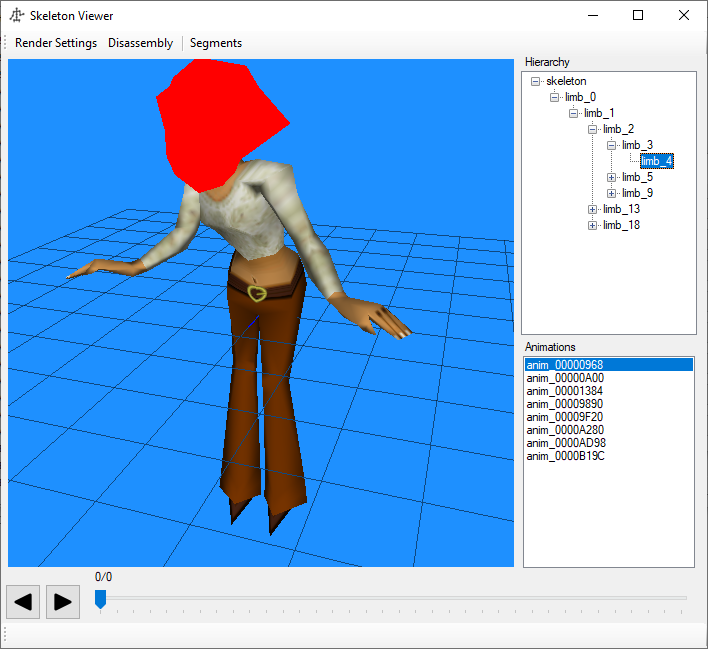Screen dimensions: 708x649
Task: Pick anim_0000A280 in the Animations list
Action: 565,430
